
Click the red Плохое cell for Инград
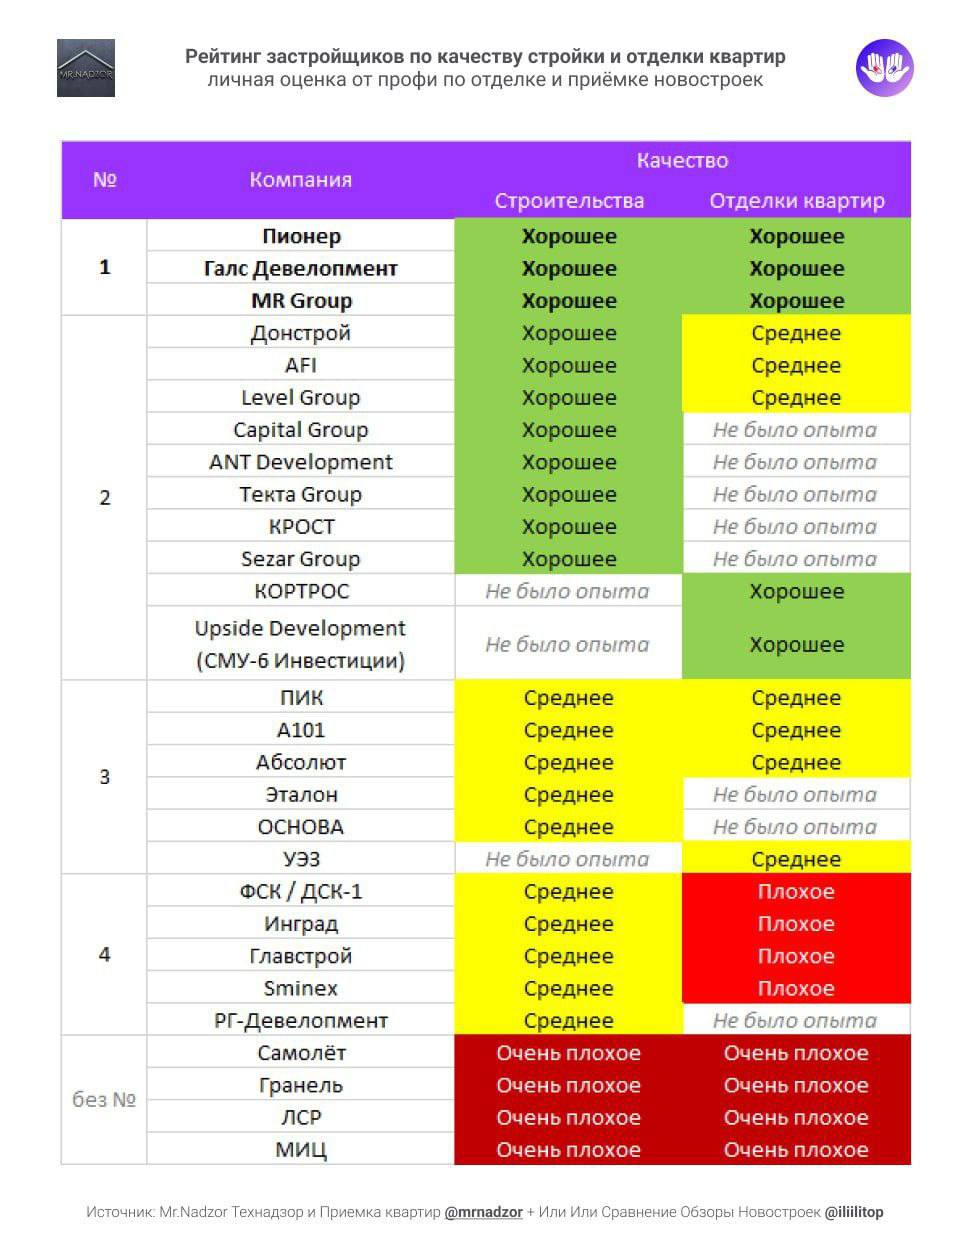pyautogui.click(x=796, y=924)
